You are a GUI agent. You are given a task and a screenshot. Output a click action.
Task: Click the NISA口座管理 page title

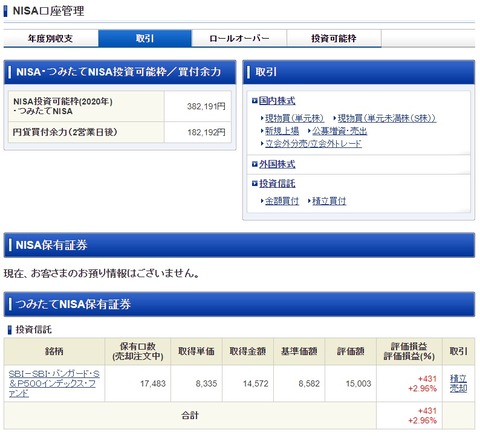pos(48,11)
